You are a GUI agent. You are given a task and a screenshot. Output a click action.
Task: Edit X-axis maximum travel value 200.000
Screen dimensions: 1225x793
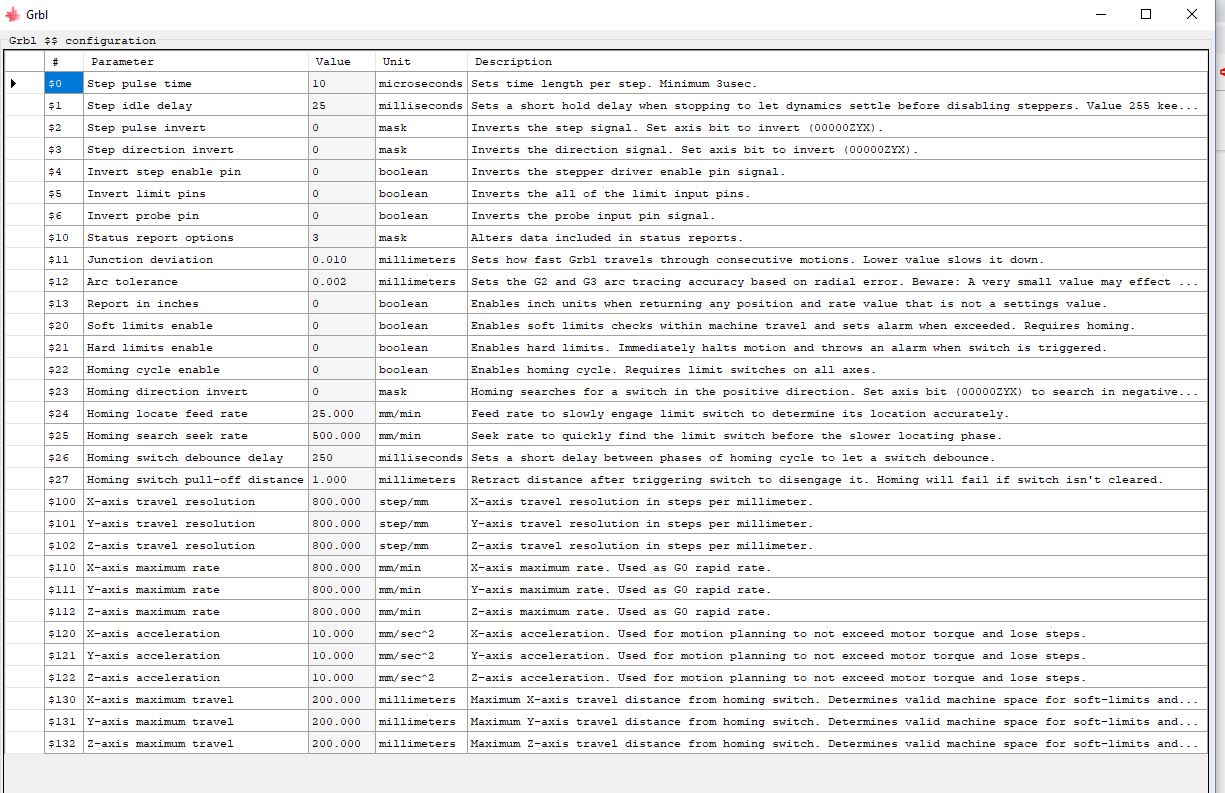342,700
